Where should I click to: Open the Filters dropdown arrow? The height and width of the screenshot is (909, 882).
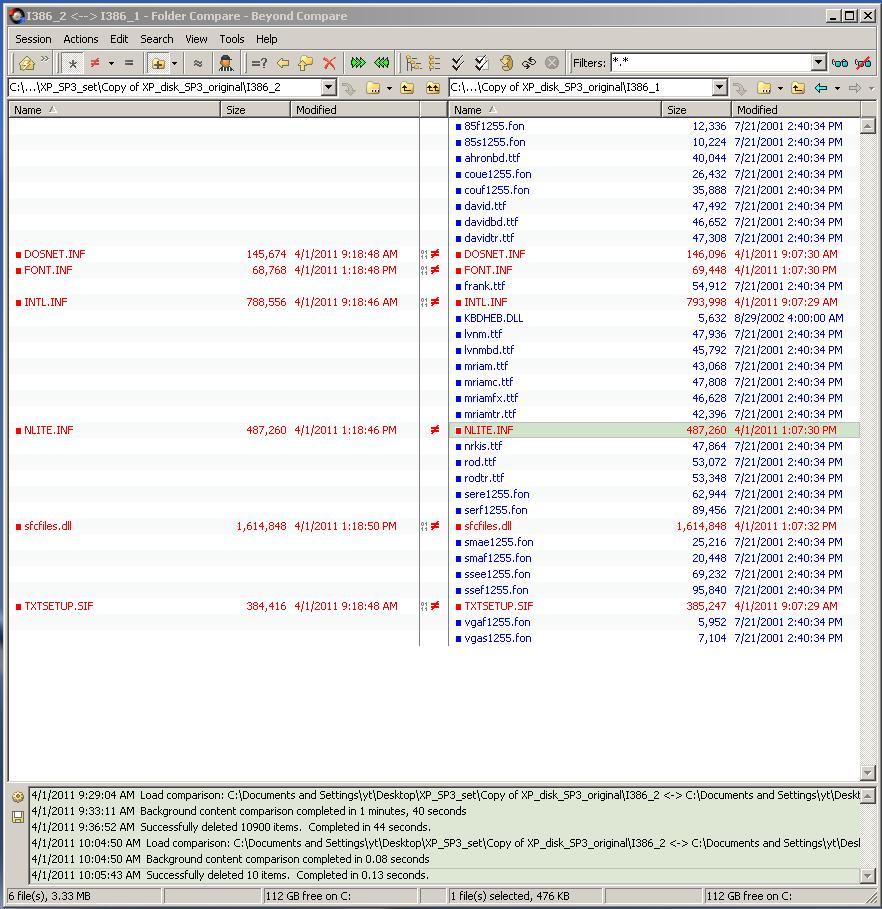click(818, 63)
